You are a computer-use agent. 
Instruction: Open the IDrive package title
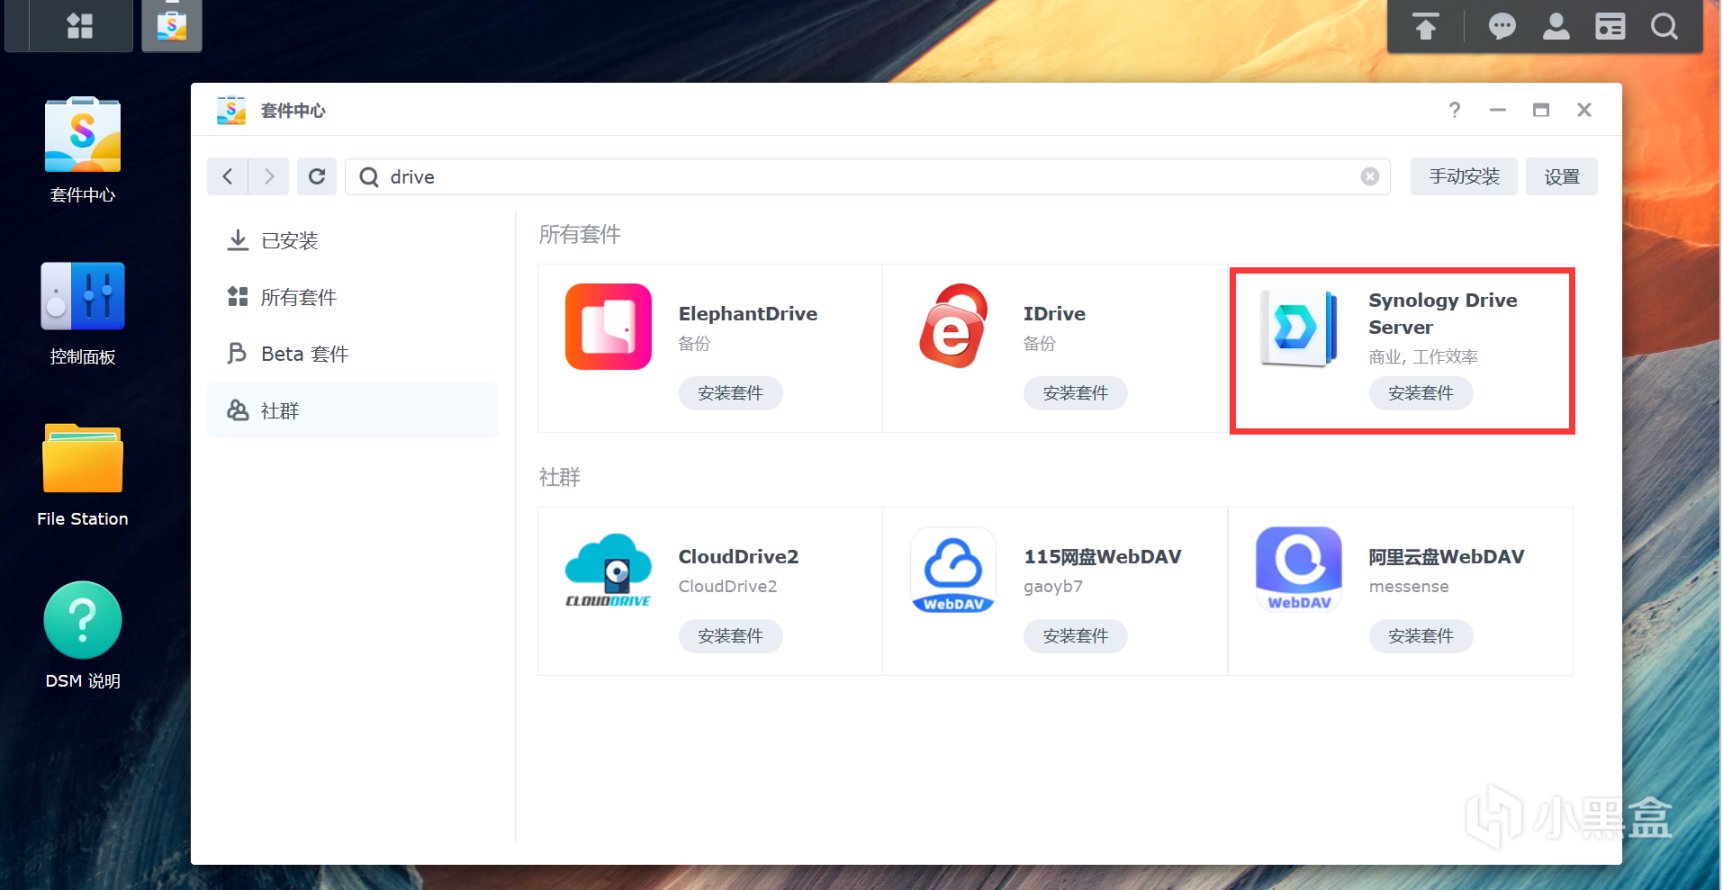tap(1054, 314)
